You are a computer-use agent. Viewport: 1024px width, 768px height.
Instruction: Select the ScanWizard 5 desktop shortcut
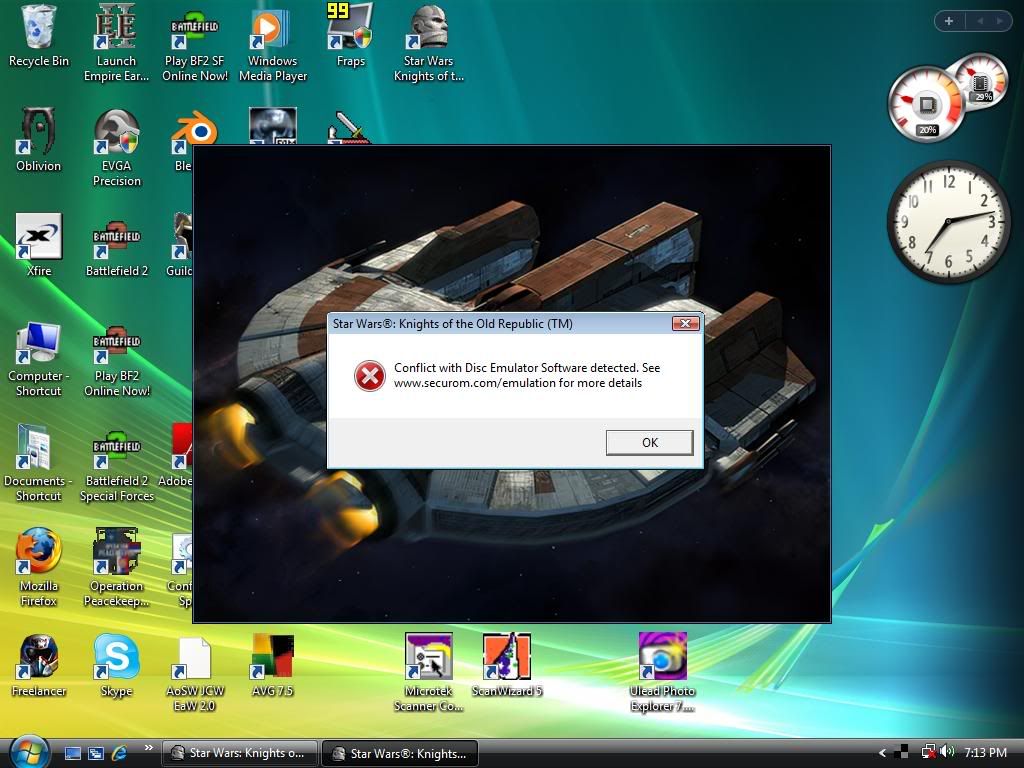507,665
